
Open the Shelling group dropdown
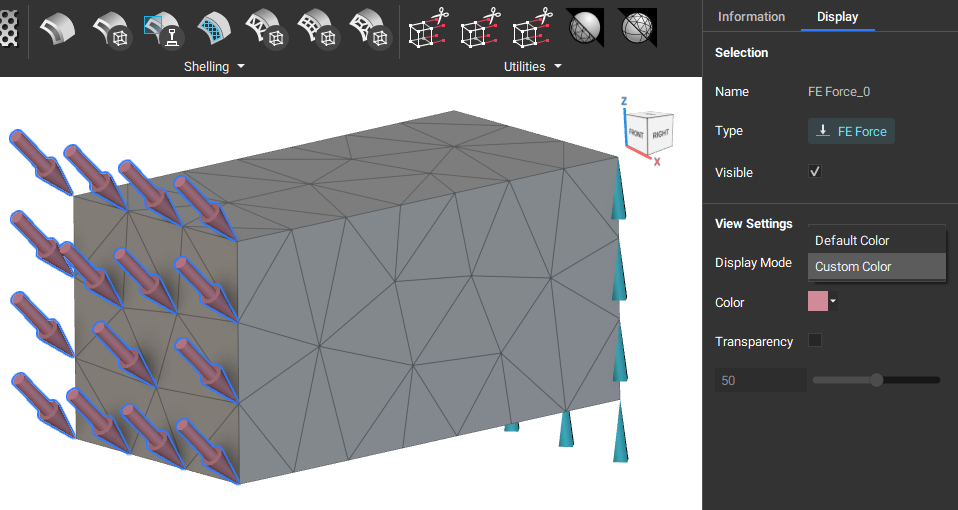(x=241, y=66)
